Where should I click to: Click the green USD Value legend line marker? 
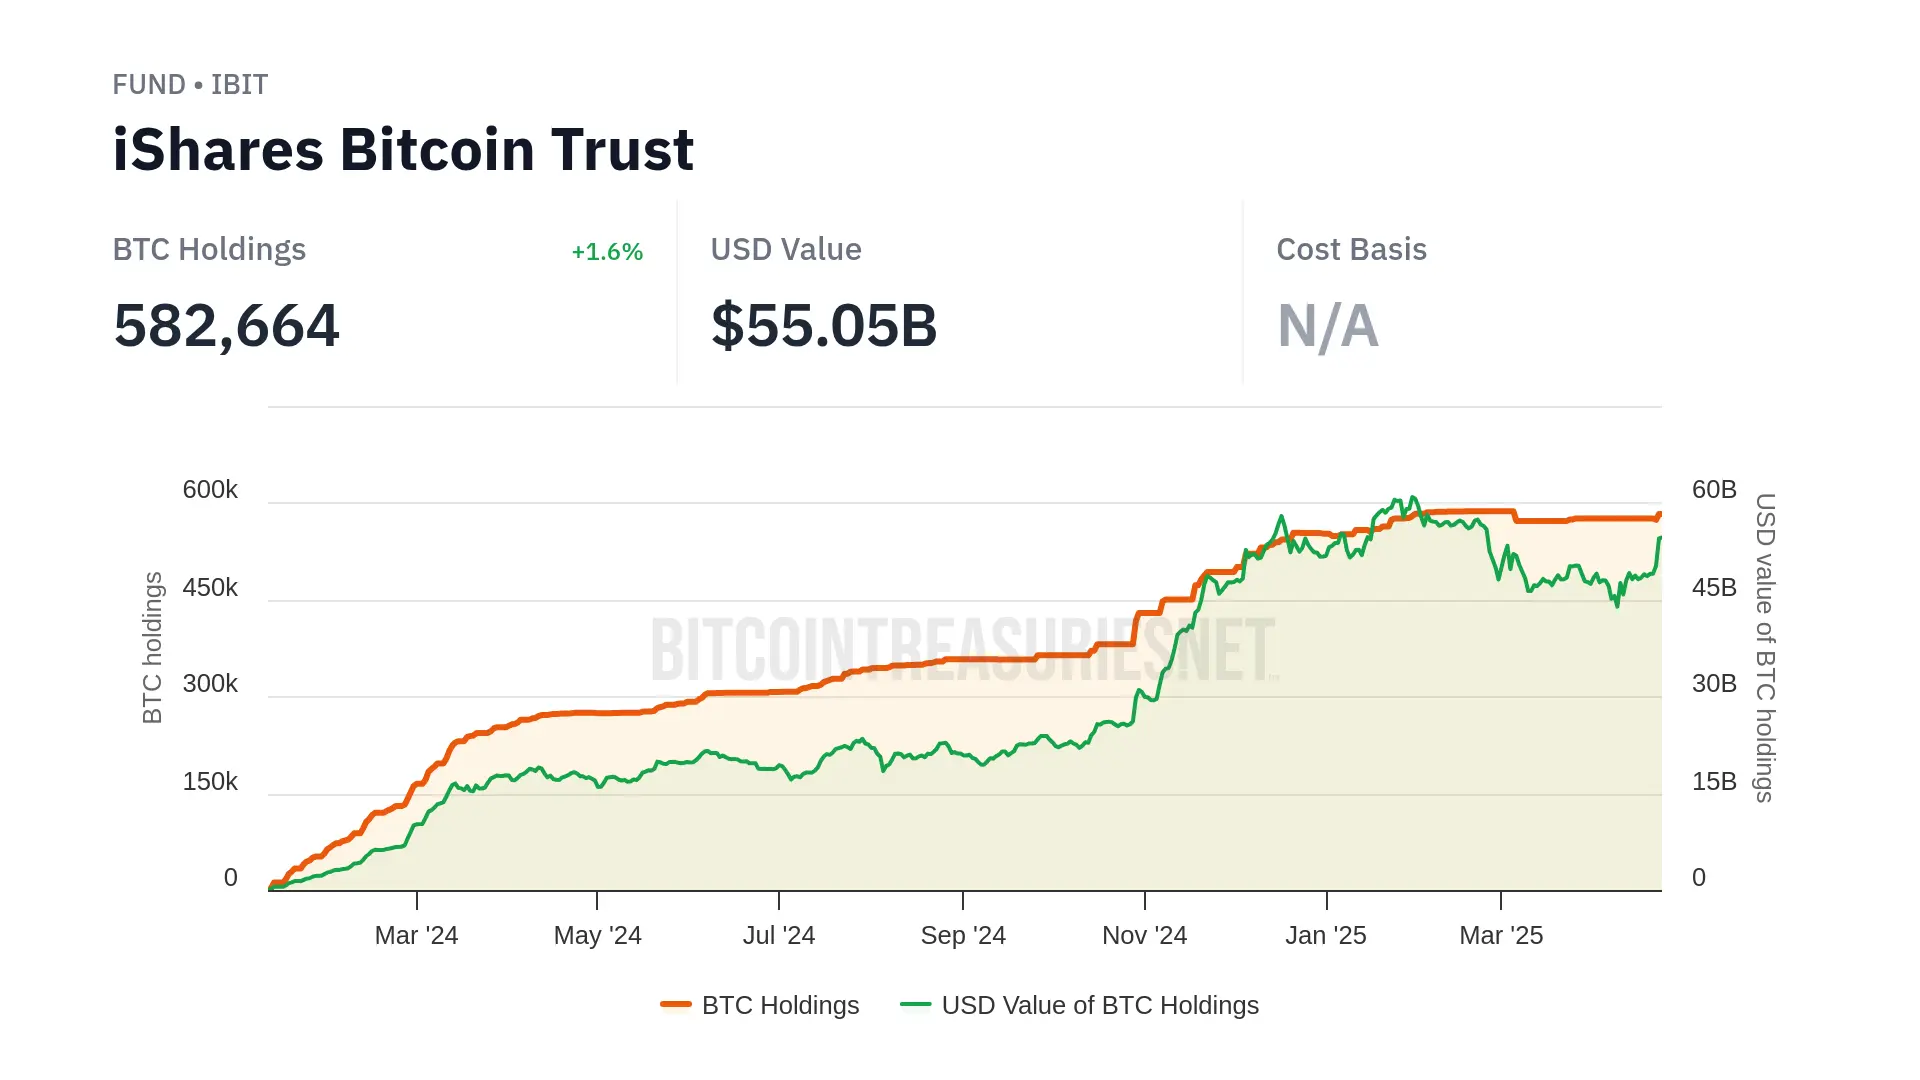915,1004
